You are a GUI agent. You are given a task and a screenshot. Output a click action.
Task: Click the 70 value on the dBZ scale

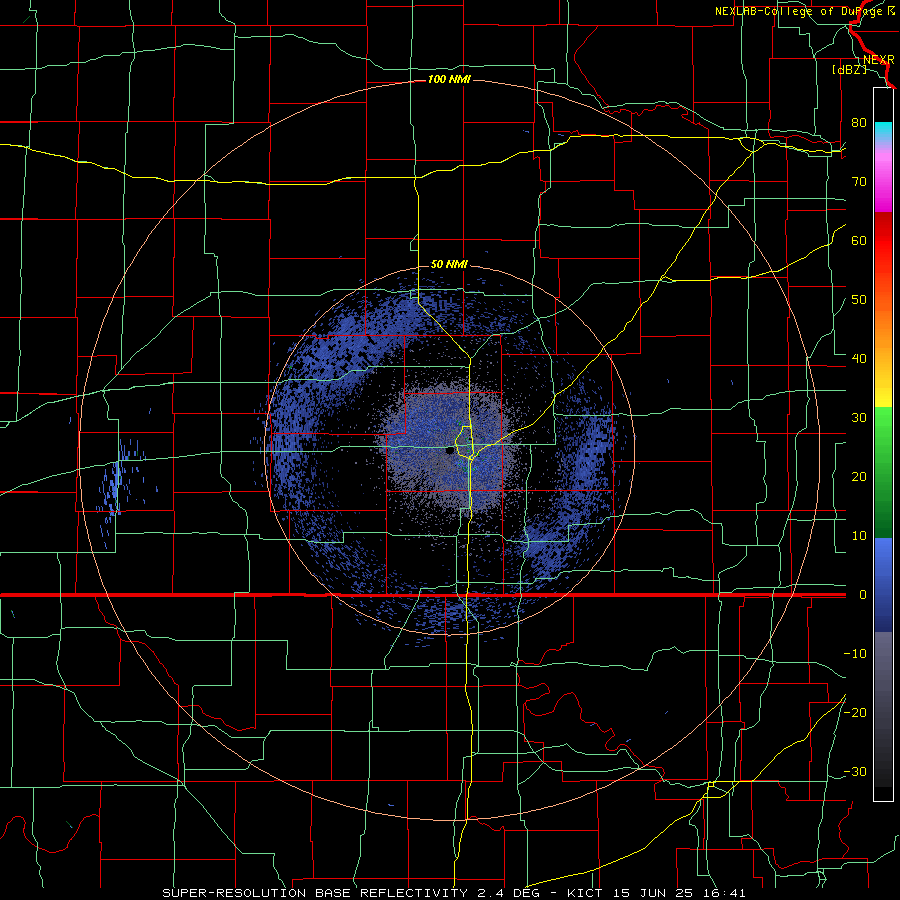click(859, 182)
